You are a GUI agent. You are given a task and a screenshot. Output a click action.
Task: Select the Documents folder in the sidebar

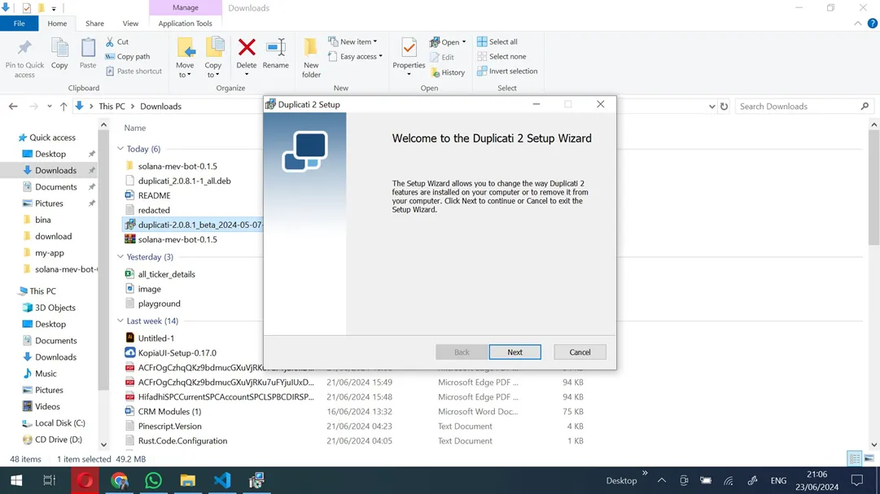56,187
